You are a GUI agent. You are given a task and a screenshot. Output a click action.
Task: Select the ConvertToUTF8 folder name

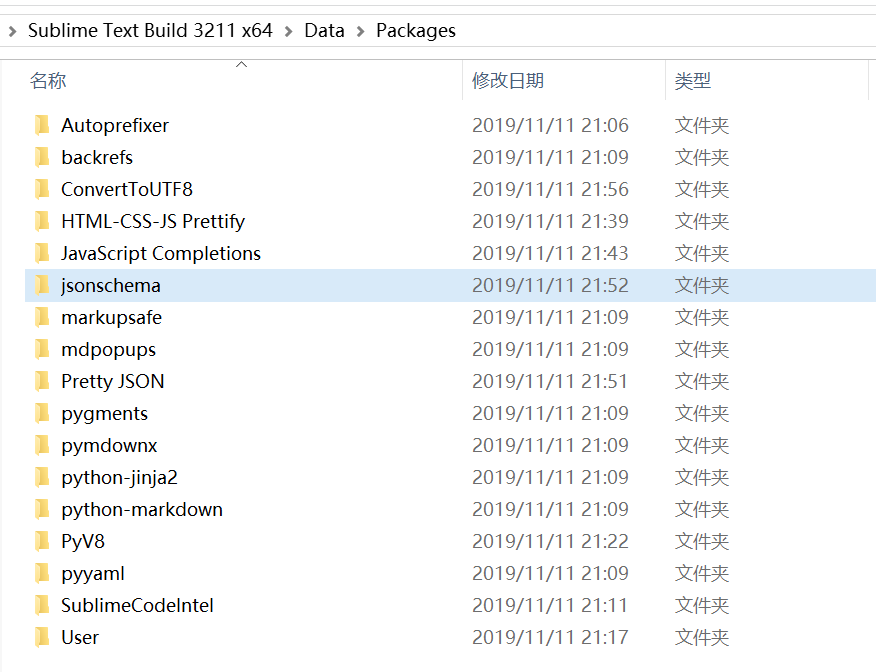(127, 189)
